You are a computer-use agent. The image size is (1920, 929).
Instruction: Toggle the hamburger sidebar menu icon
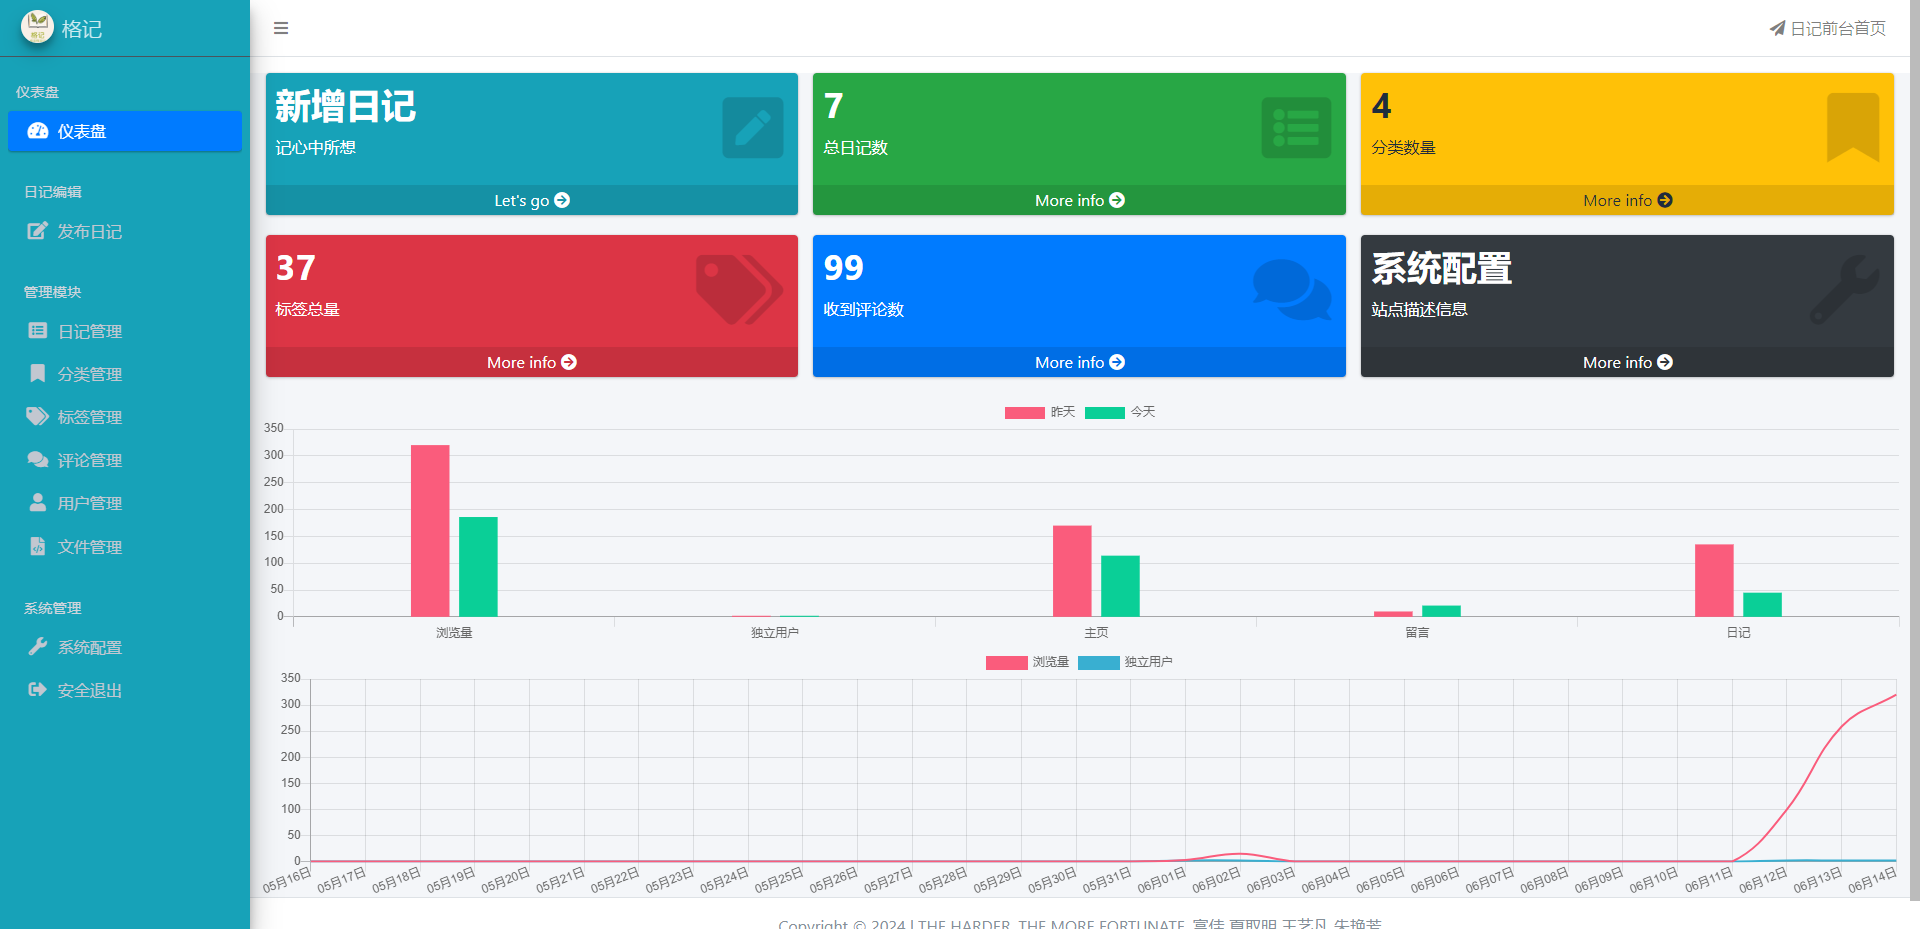281,28
